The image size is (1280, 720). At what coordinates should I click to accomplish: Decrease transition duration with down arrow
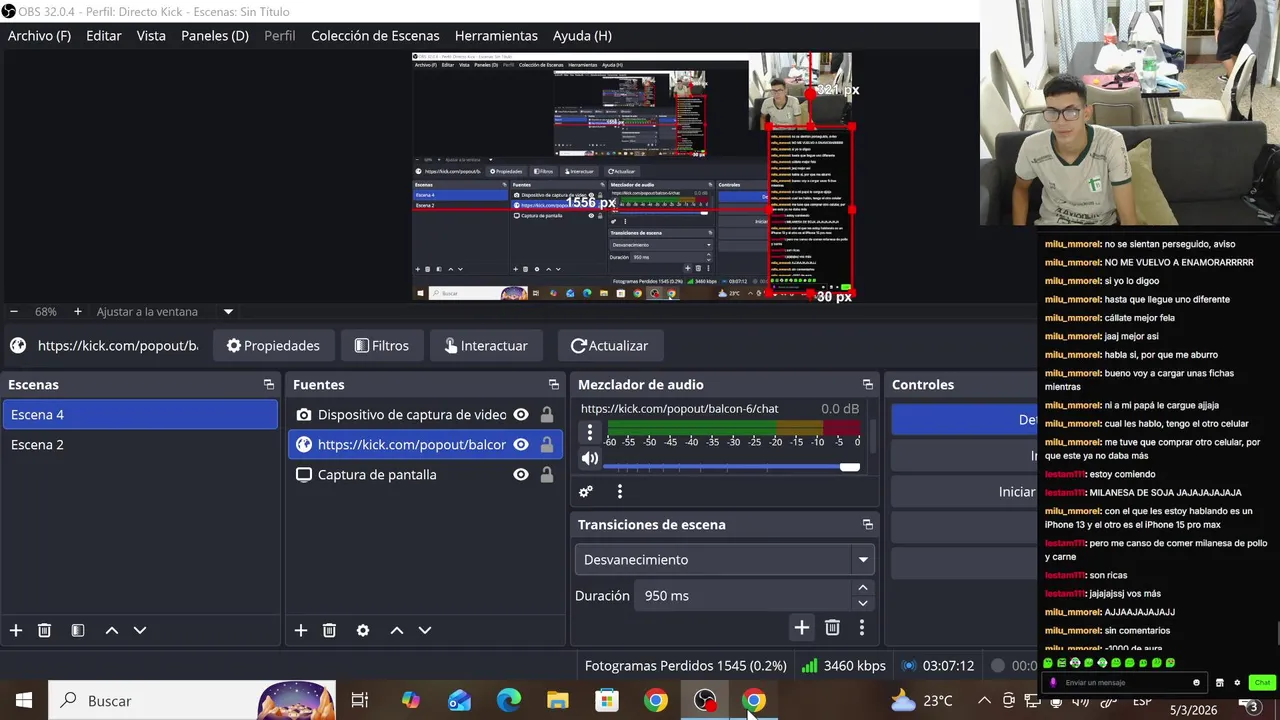[863, 603]
